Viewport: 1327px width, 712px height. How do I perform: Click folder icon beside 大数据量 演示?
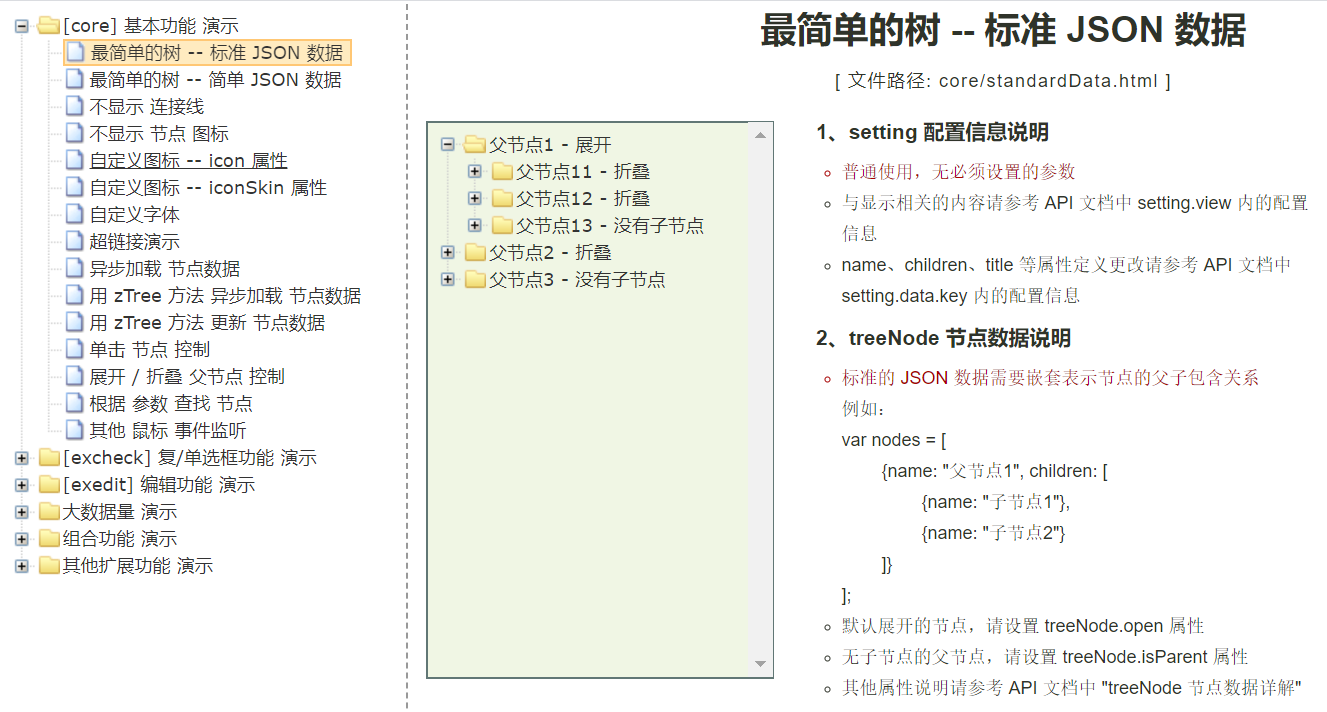[x=48, y=512]
